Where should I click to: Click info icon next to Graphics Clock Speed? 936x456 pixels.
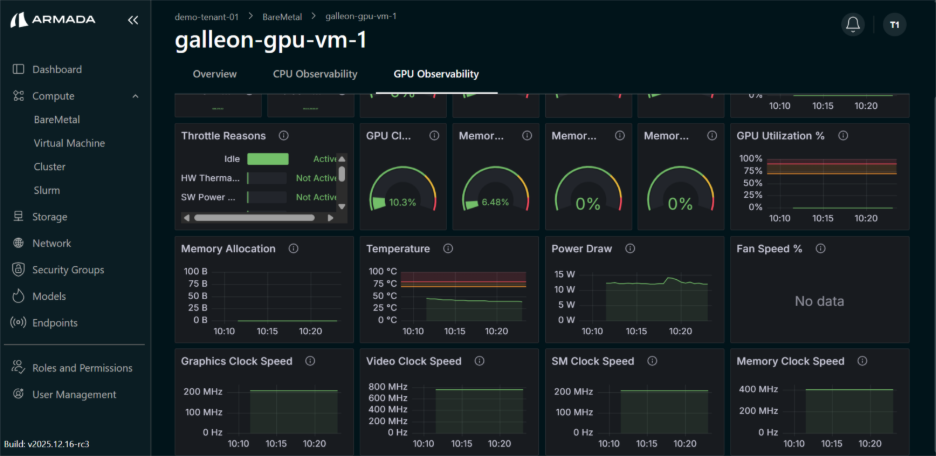[x=310, y=361]
